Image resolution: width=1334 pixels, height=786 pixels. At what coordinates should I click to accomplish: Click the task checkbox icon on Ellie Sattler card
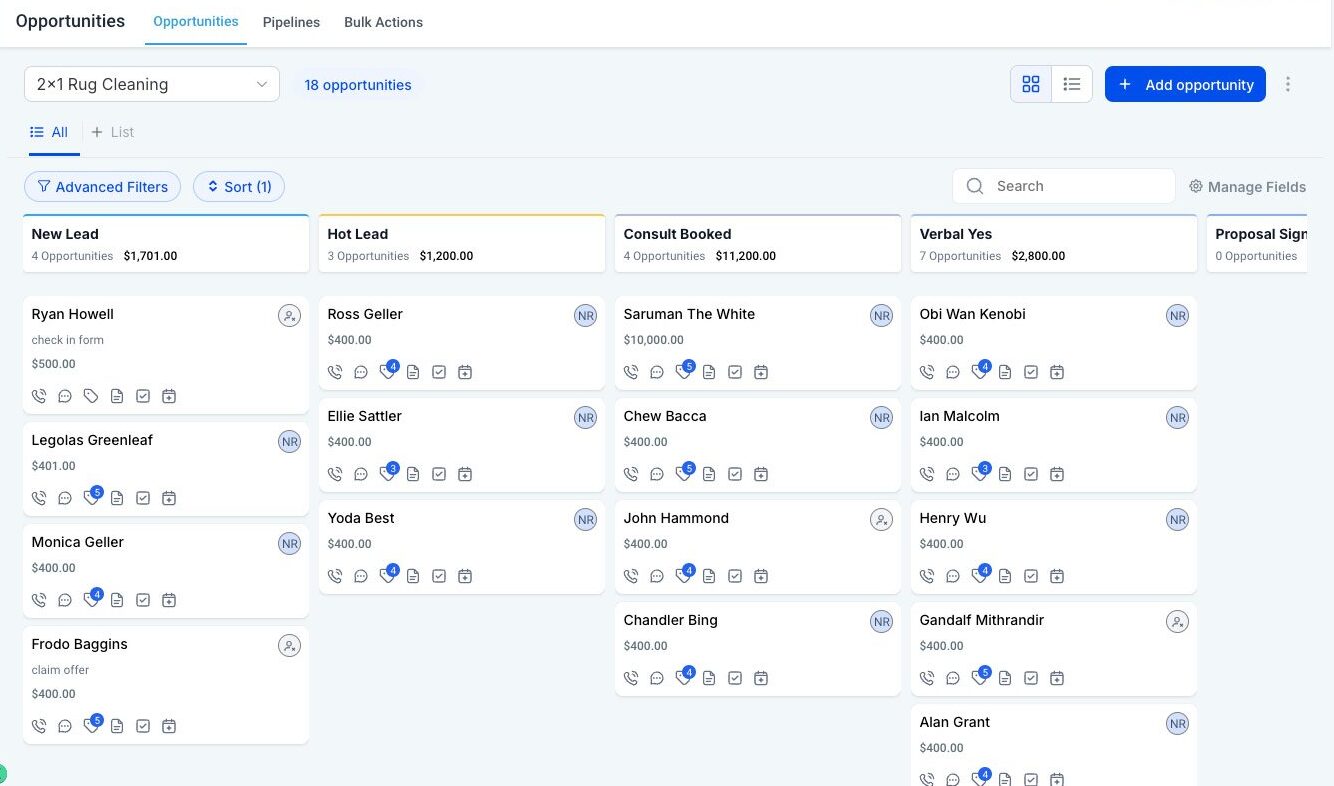pyautogui.click(x=439, y=474)
